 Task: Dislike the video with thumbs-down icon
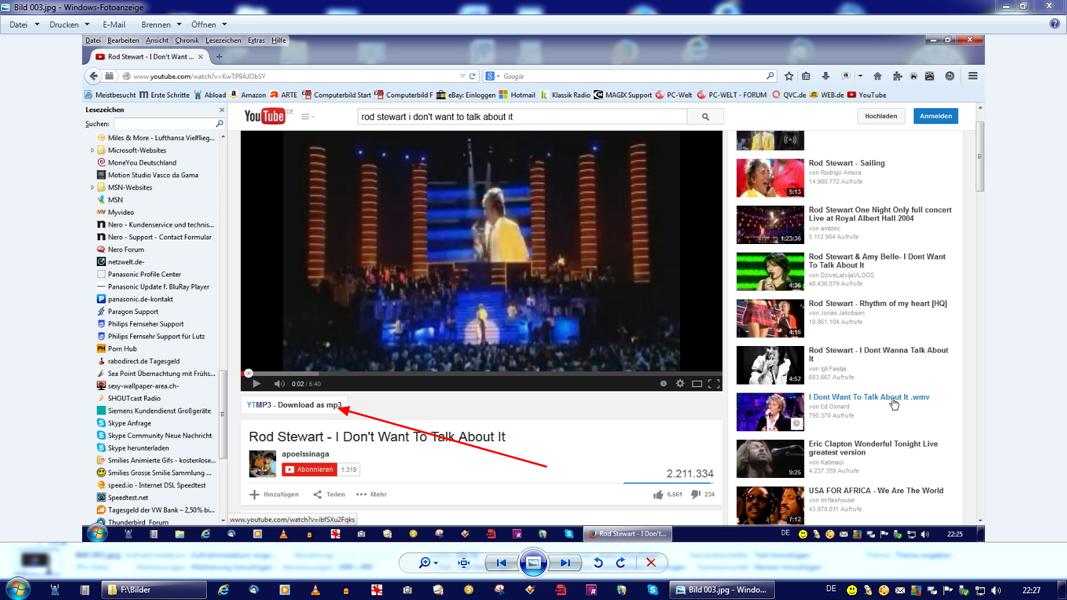[x=695, y=495]
